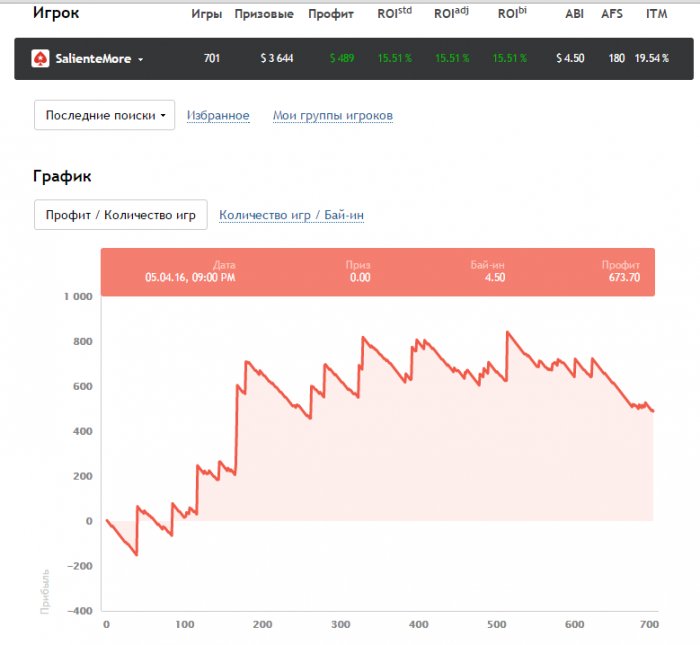Image resolution: width=700 pixels, height=645 pixels.
Task: Click the Профит column header
Action: click(x=331, y=14)
